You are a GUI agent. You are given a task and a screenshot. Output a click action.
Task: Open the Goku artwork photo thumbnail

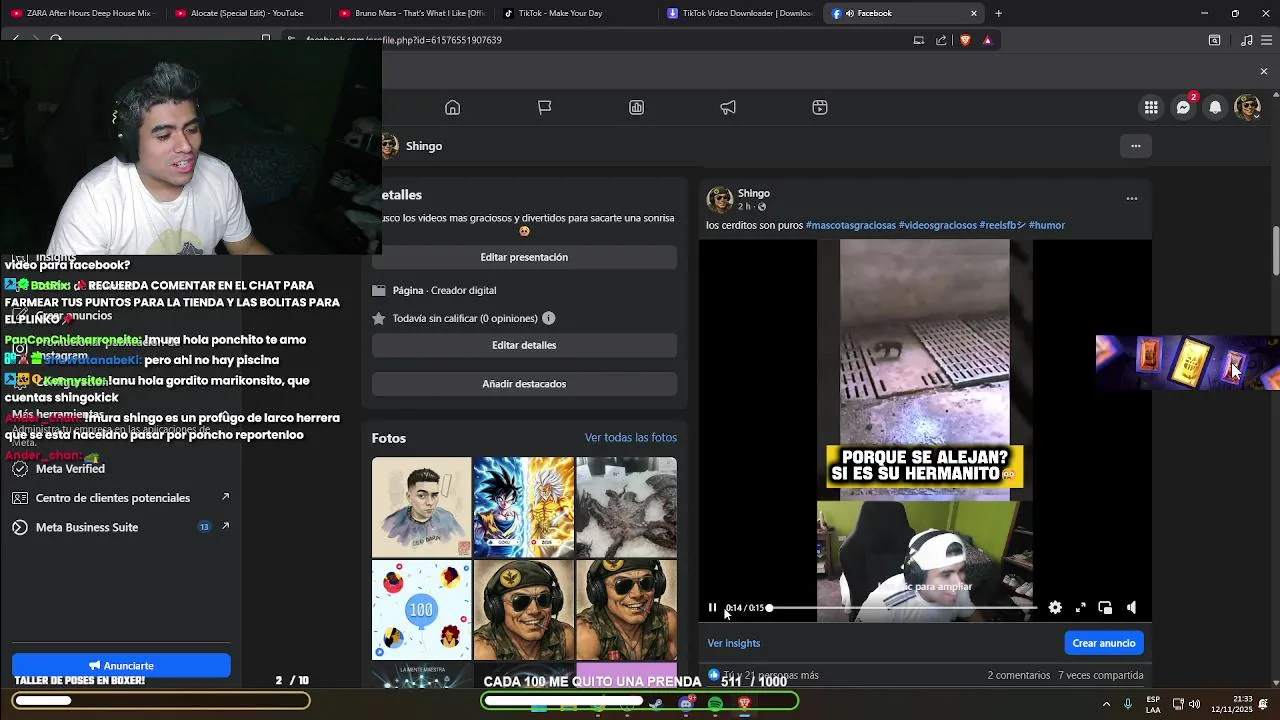(524, 507)
